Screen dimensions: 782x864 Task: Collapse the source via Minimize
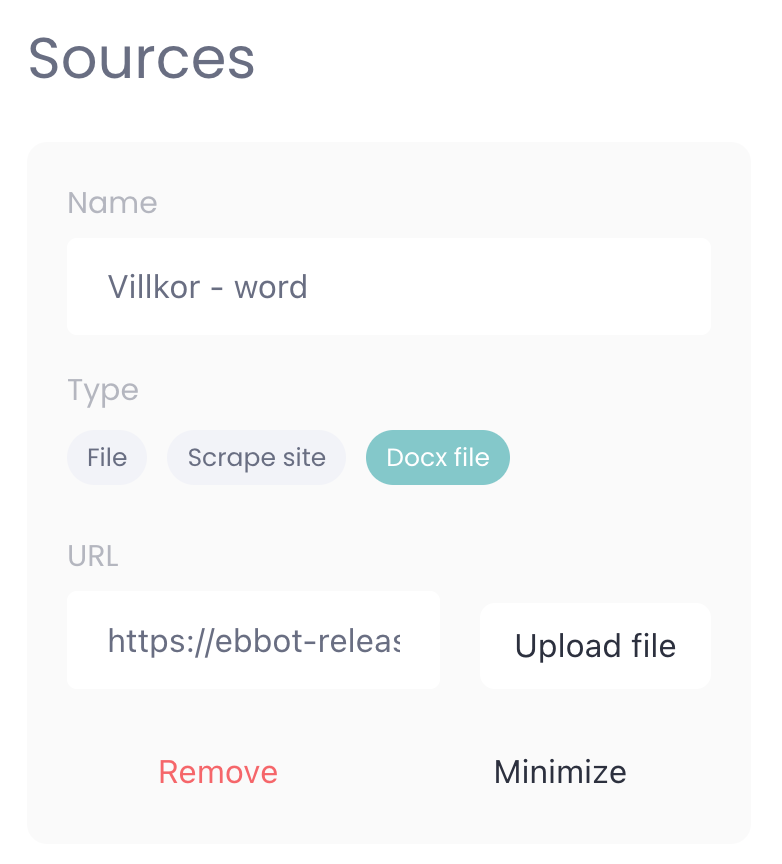(x=560, y=772)
